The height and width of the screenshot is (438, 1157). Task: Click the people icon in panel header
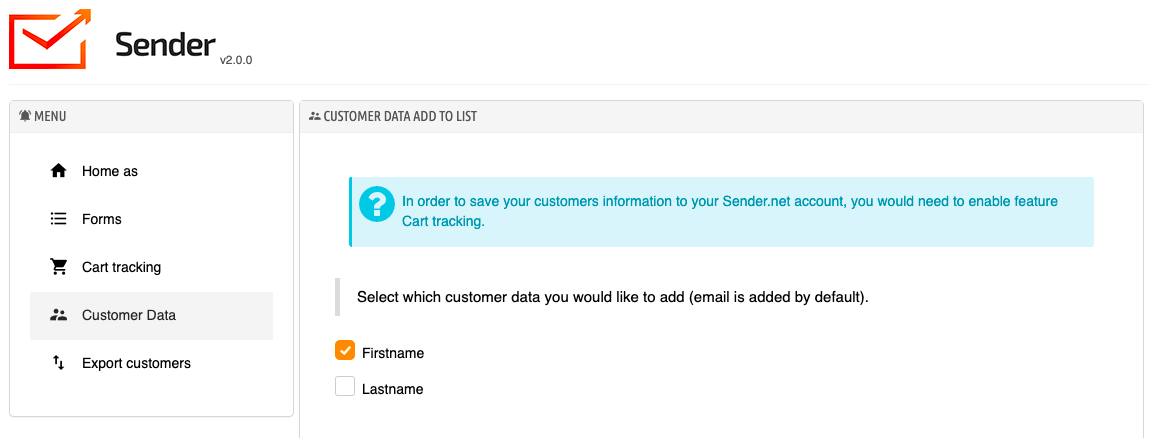(315, 116)
